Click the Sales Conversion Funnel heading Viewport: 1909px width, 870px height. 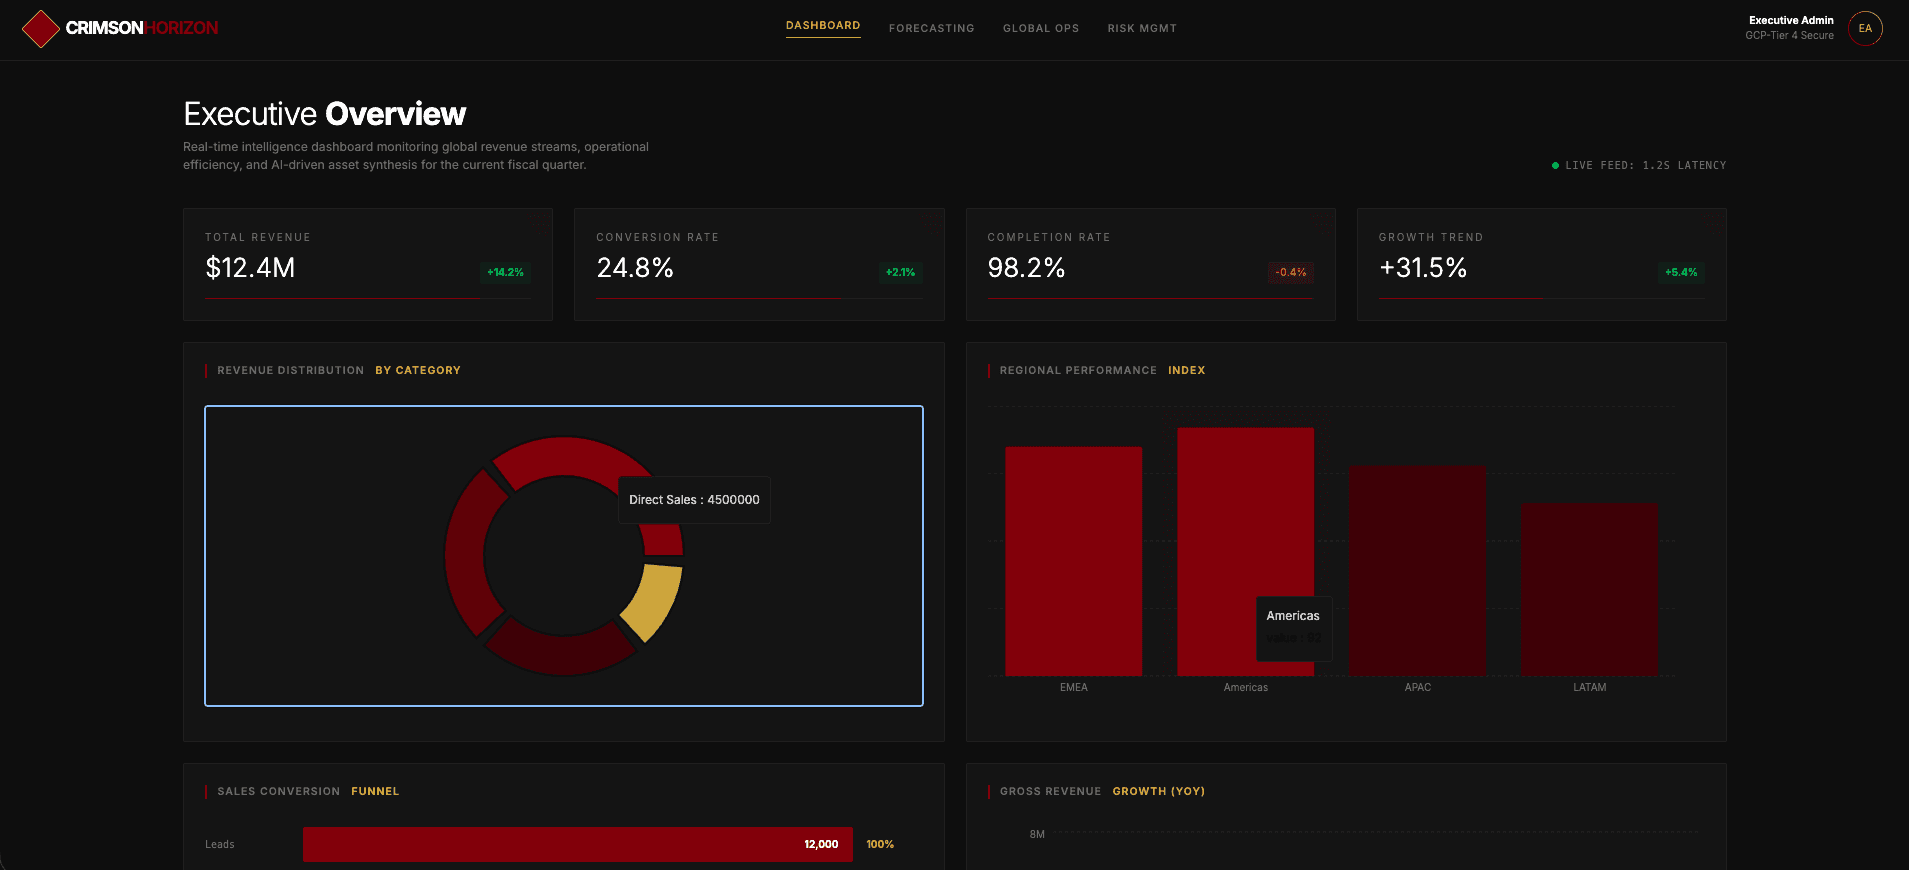308,792
